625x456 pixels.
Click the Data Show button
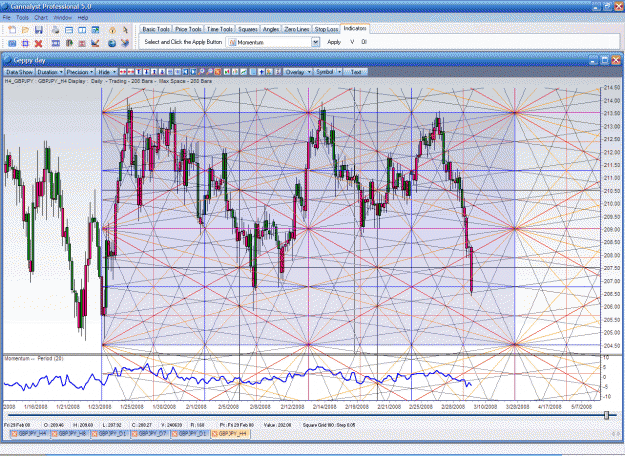[x=20, y=72]
